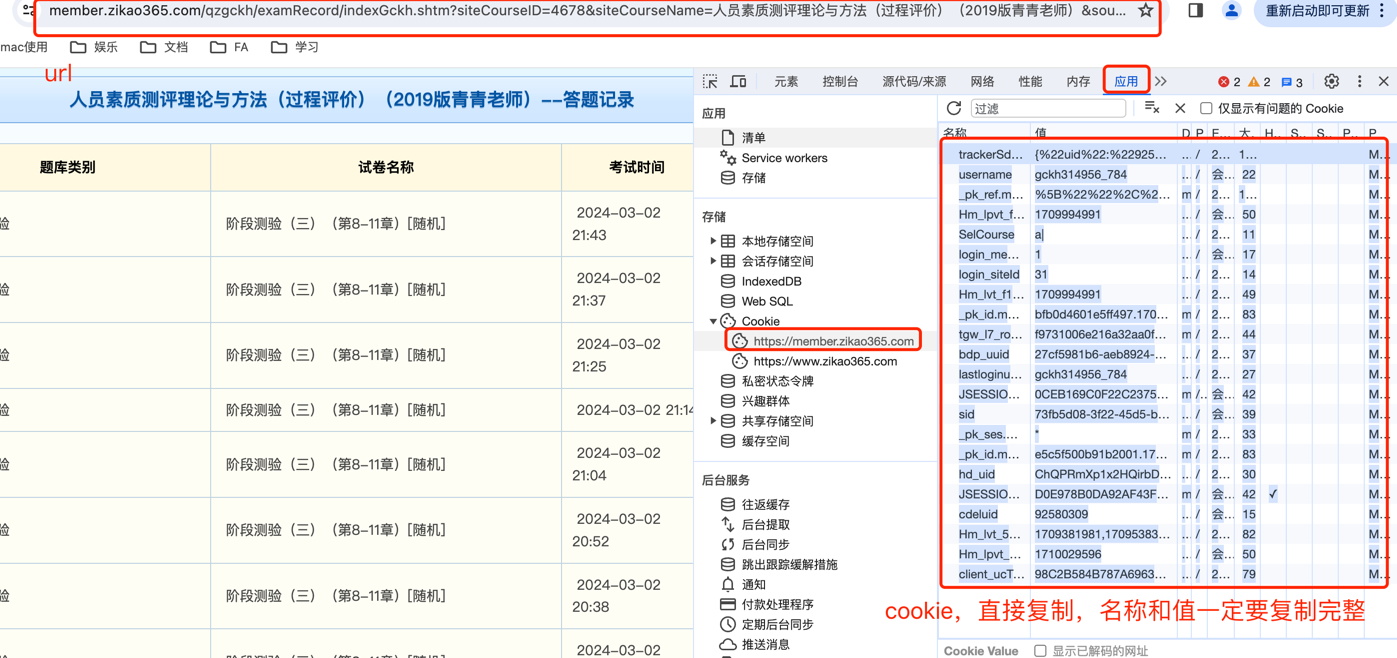Click the blue issues count badge
Screen dimensions: 1397x658
coord(1292,82)
